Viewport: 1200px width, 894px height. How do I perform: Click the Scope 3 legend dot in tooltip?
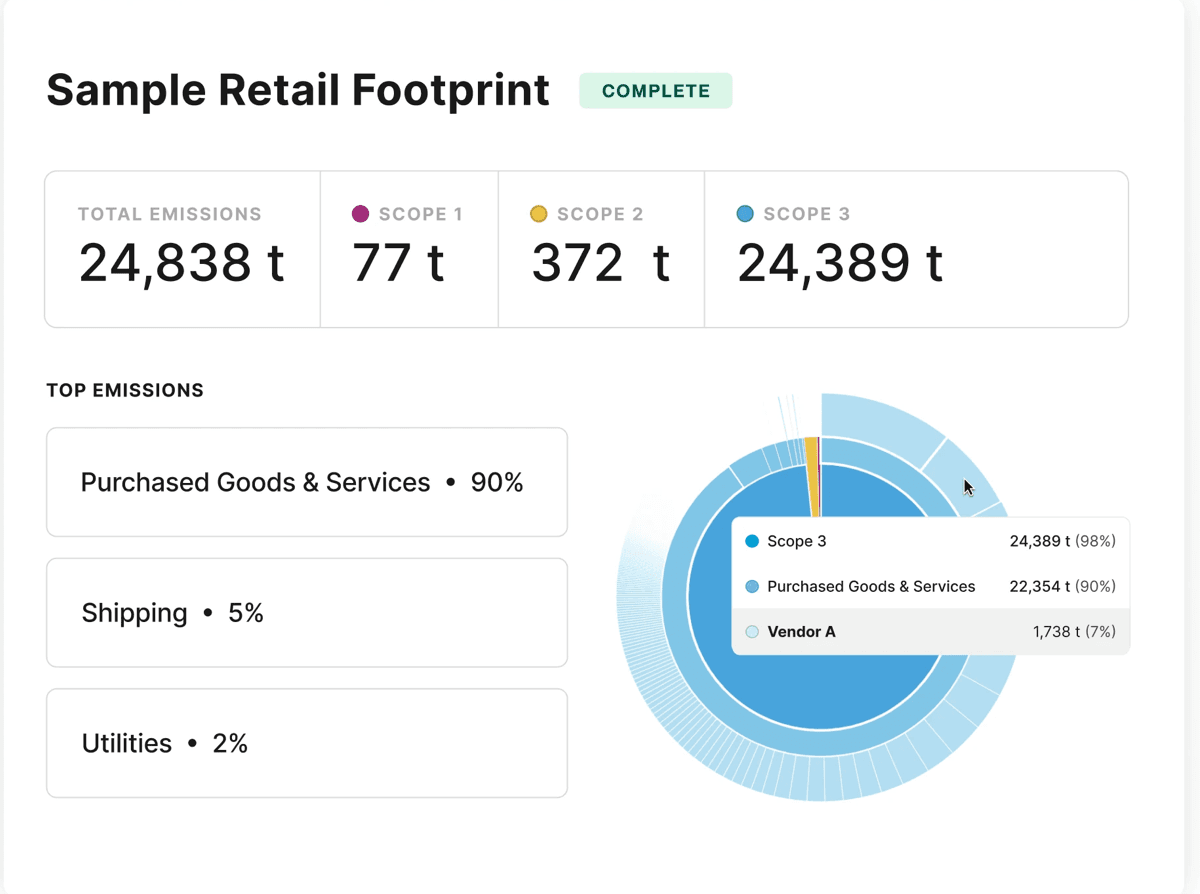click(752, 541)
